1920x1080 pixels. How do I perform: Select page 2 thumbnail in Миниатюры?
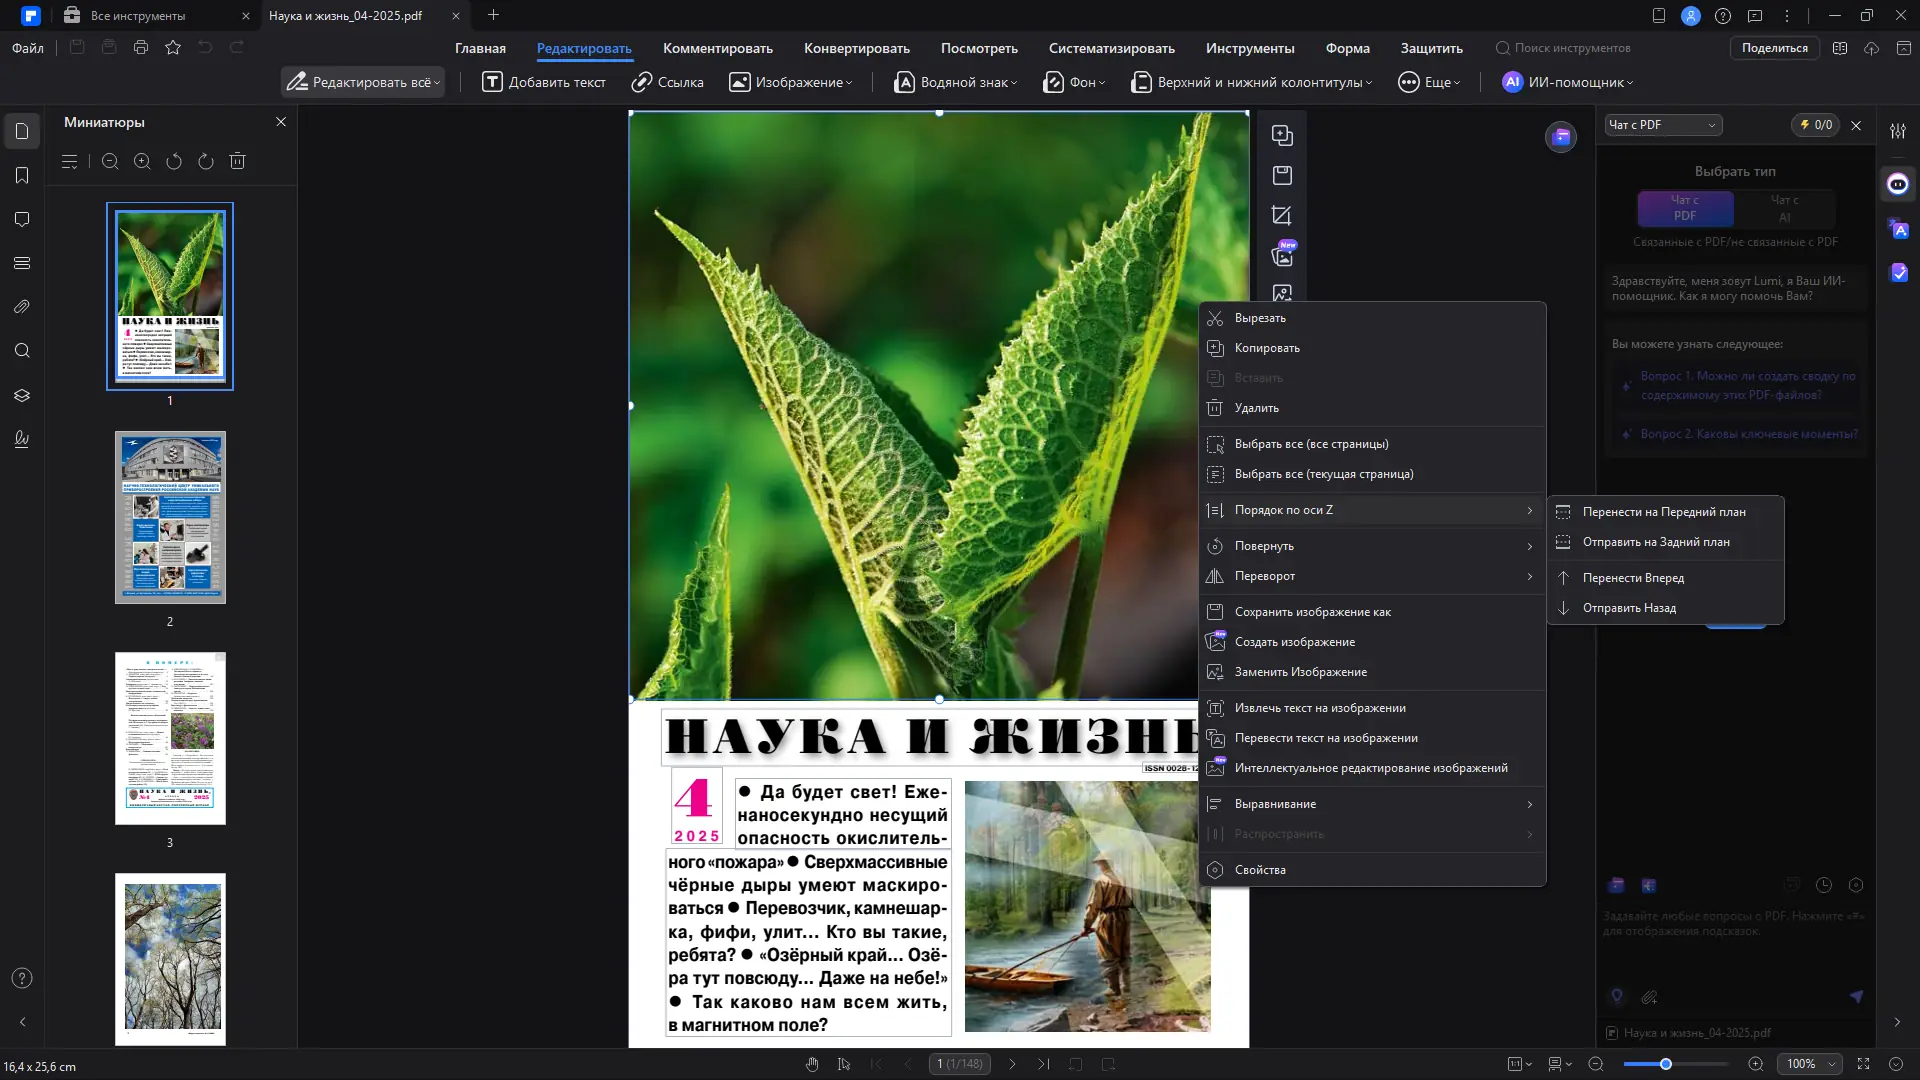[170, 517]
